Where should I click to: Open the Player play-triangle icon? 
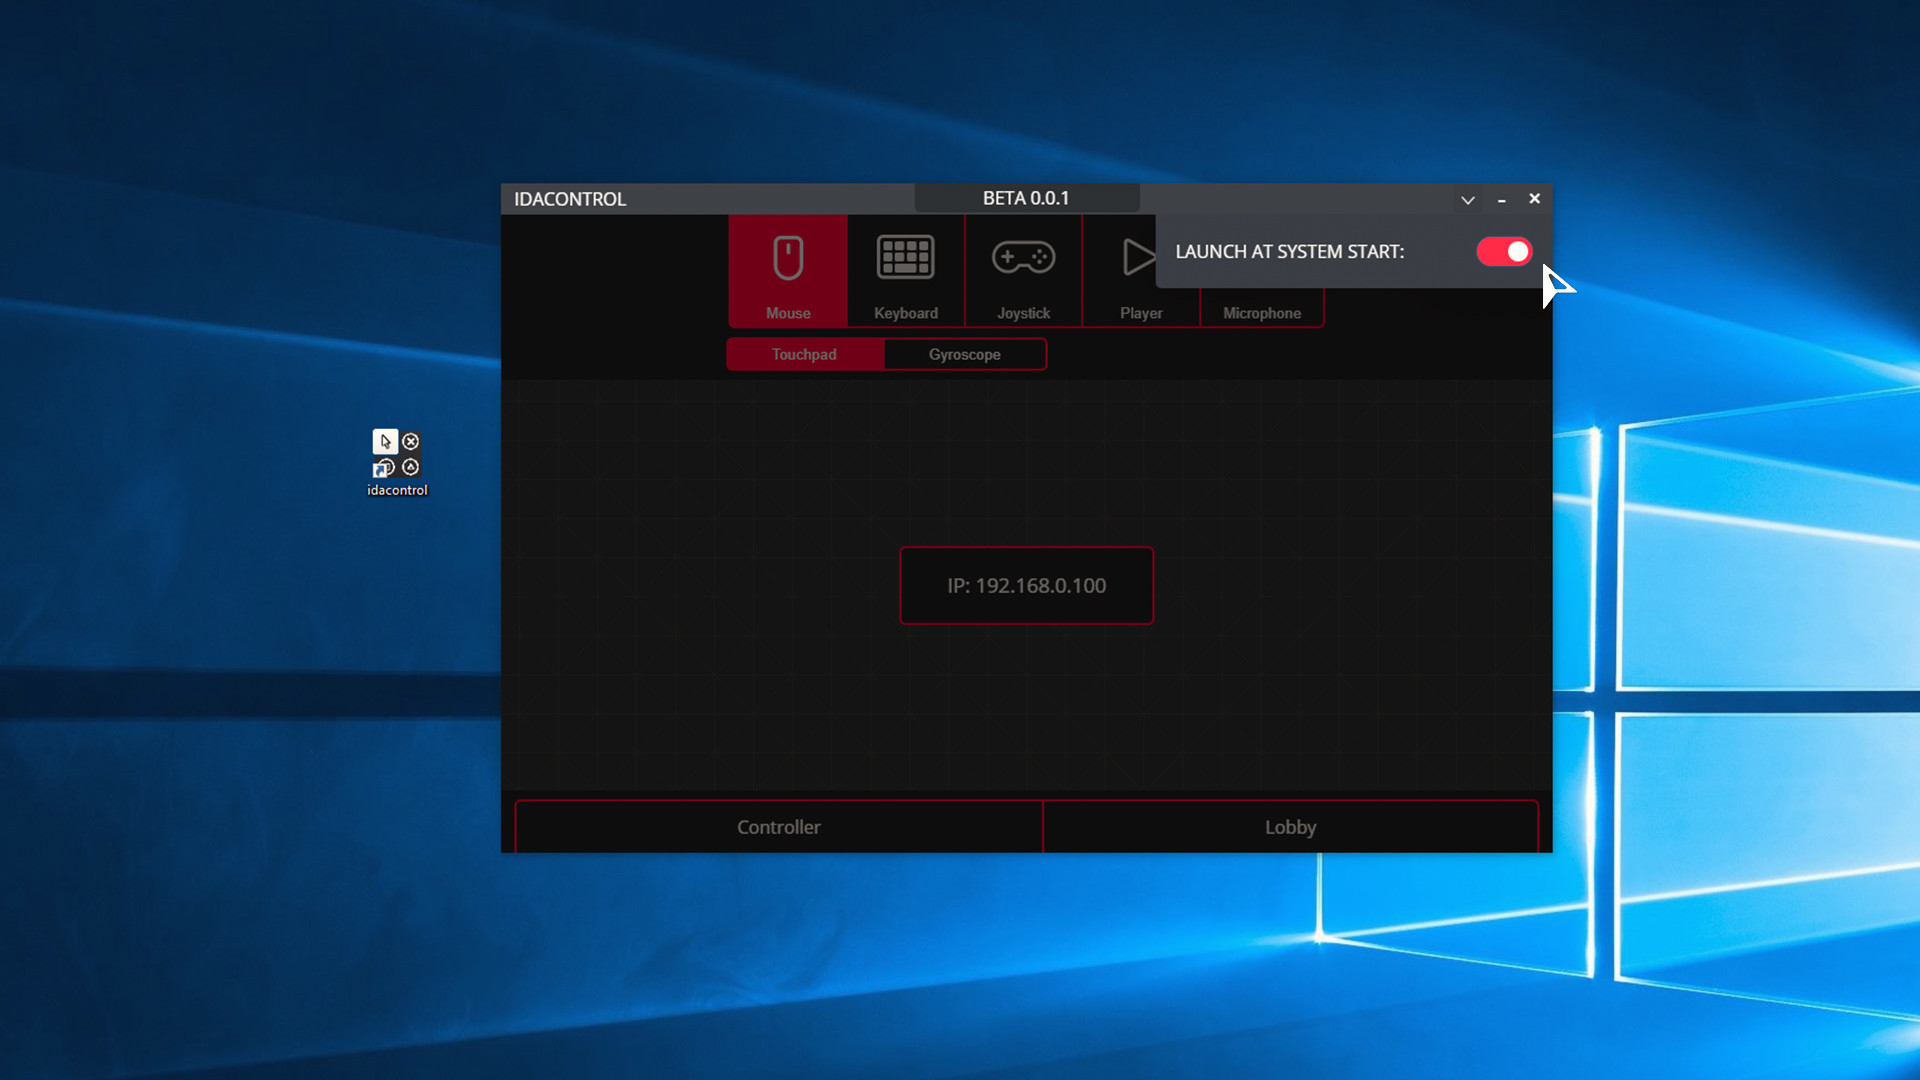[x=1136, y=258]
